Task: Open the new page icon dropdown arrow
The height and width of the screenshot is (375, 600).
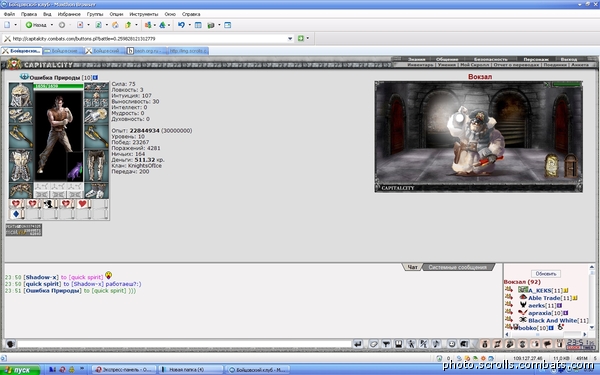Action: pos(16,25)
